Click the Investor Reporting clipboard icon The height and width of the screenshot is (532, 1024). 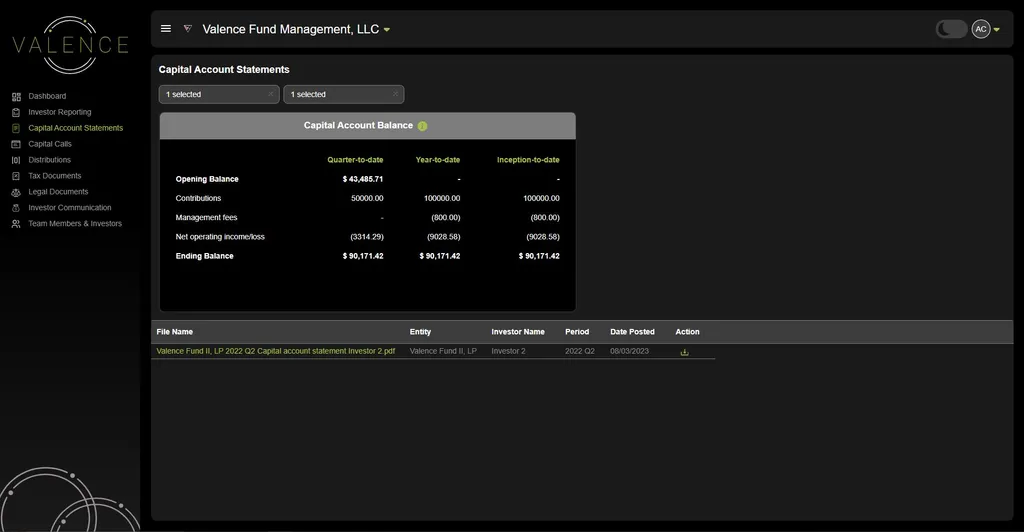click(16, 113)
